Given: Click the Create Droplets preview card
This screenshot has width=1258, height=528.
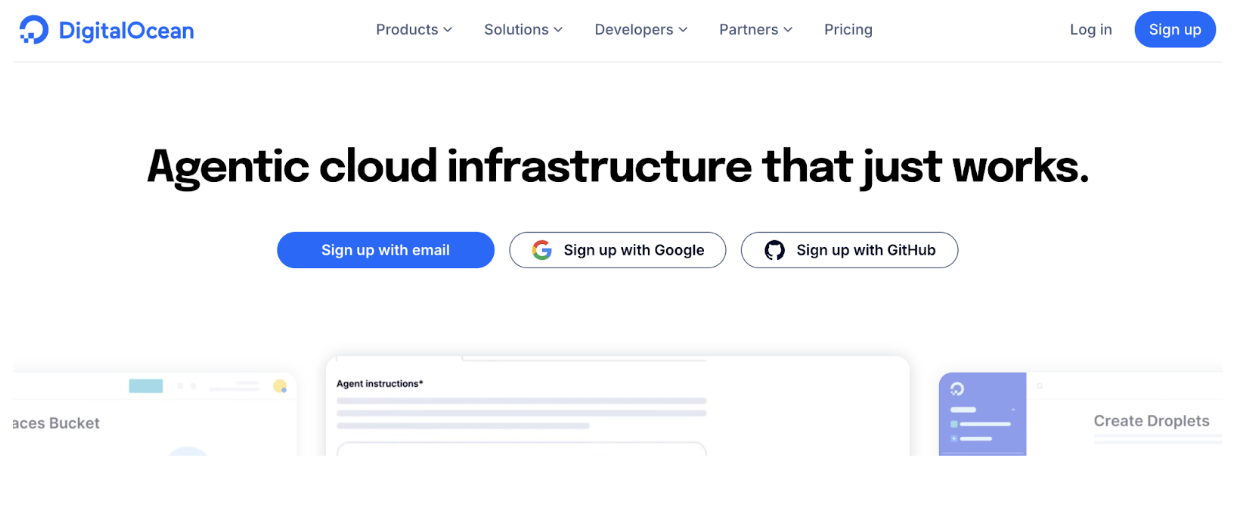Looking at the screenshot, I should (x=1080, y=414).
